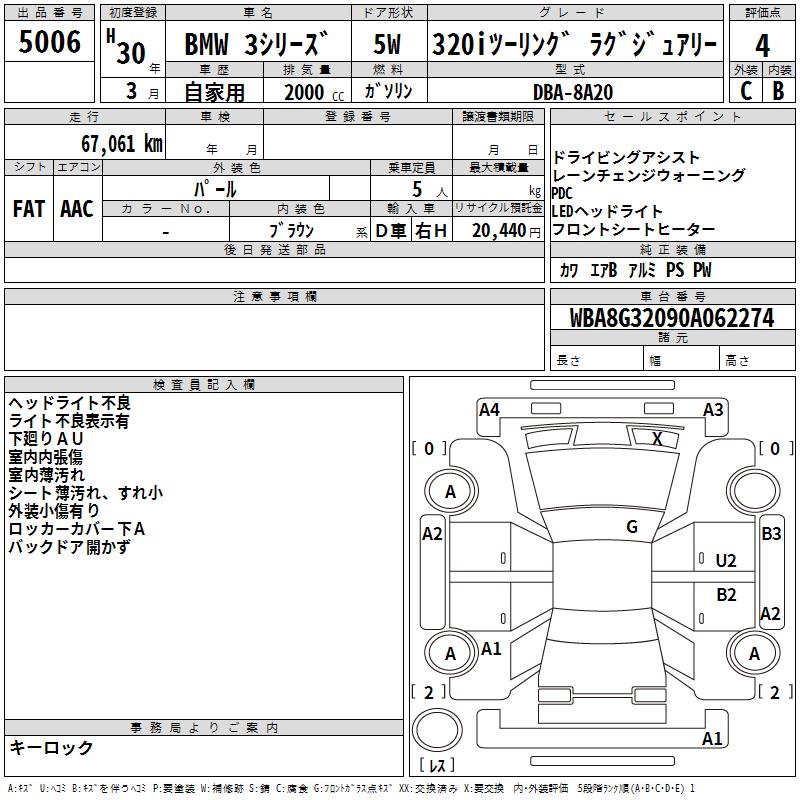Select the car name BMW 3シリーズ
Image resolution: width=800 pixels, height=800 pixels.
256,44
